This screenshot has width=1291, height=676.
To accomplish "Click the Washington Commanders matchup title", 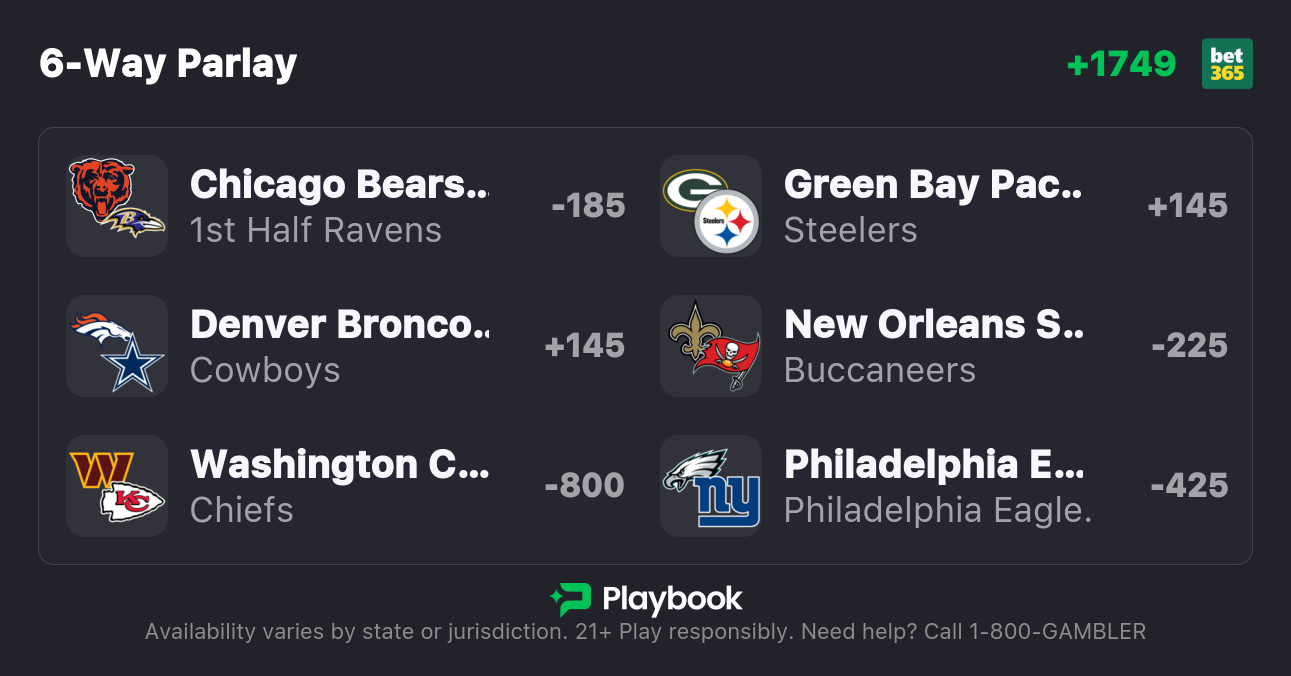I will pos(339,464).
